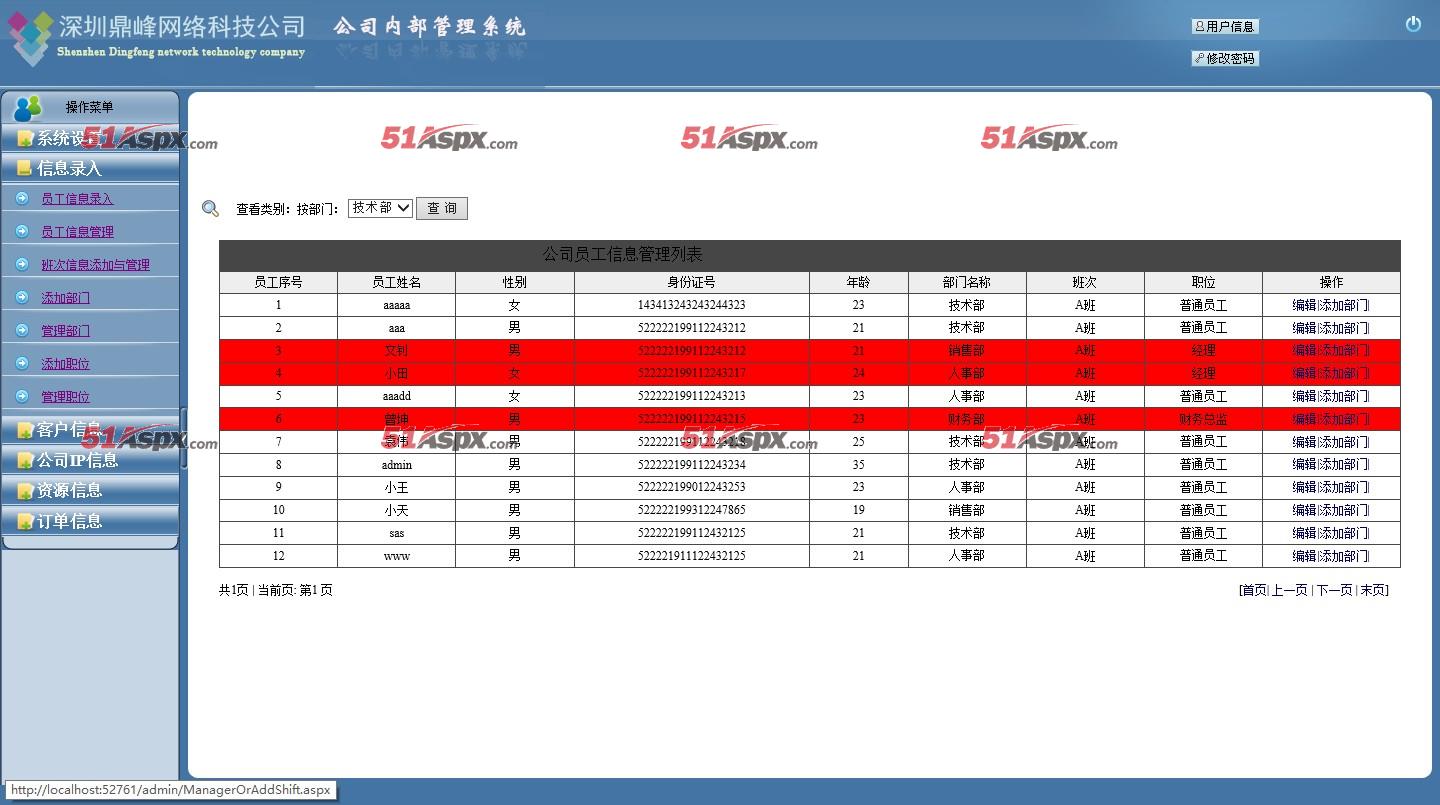The height and width of the screenshot is (805, 1440).
Task: Click 编辑 in the 小王 row
Action: click(x=1304, y=487)
